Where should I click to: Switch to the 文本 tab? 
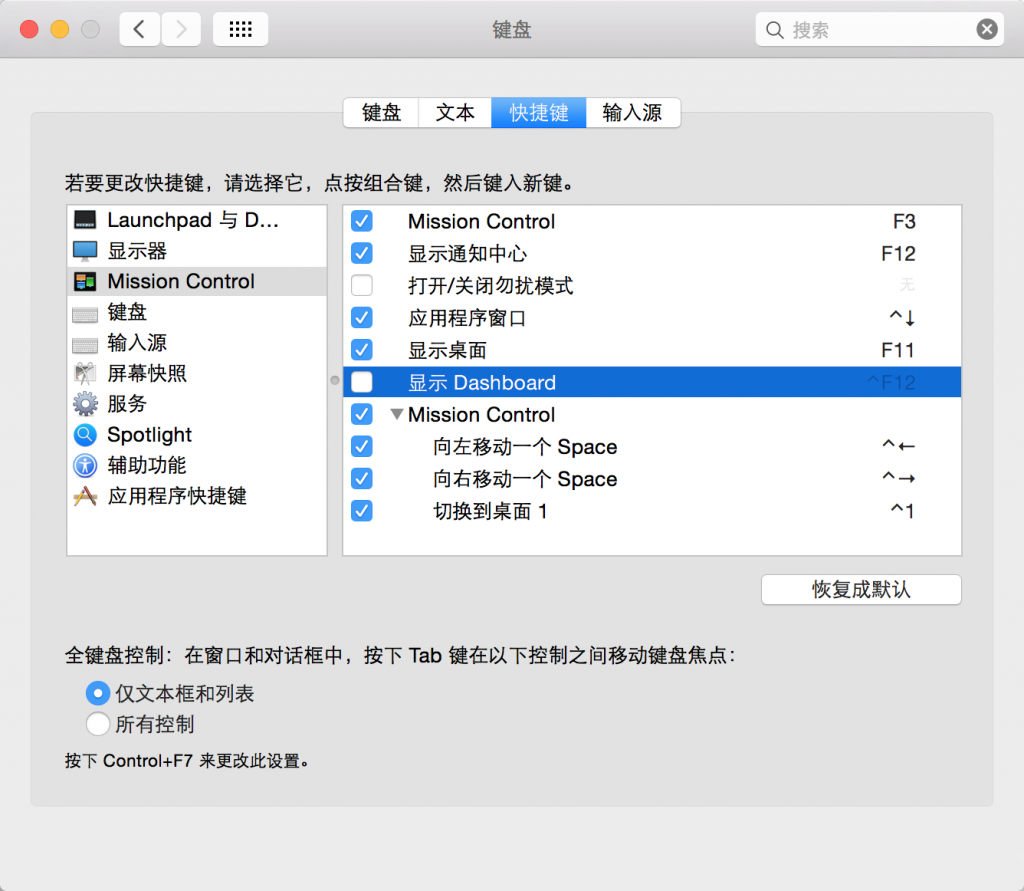click(455, 113)
